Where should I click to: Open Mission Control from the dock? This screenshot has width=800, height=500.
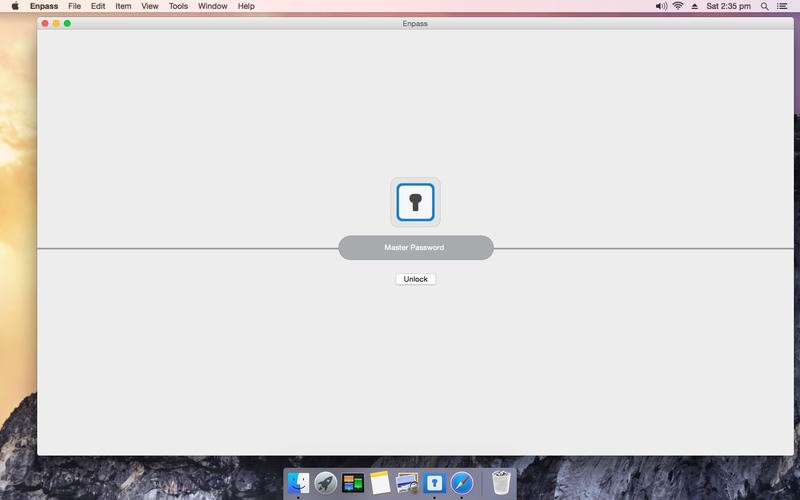pyautogui.click(x=352, y=483)
